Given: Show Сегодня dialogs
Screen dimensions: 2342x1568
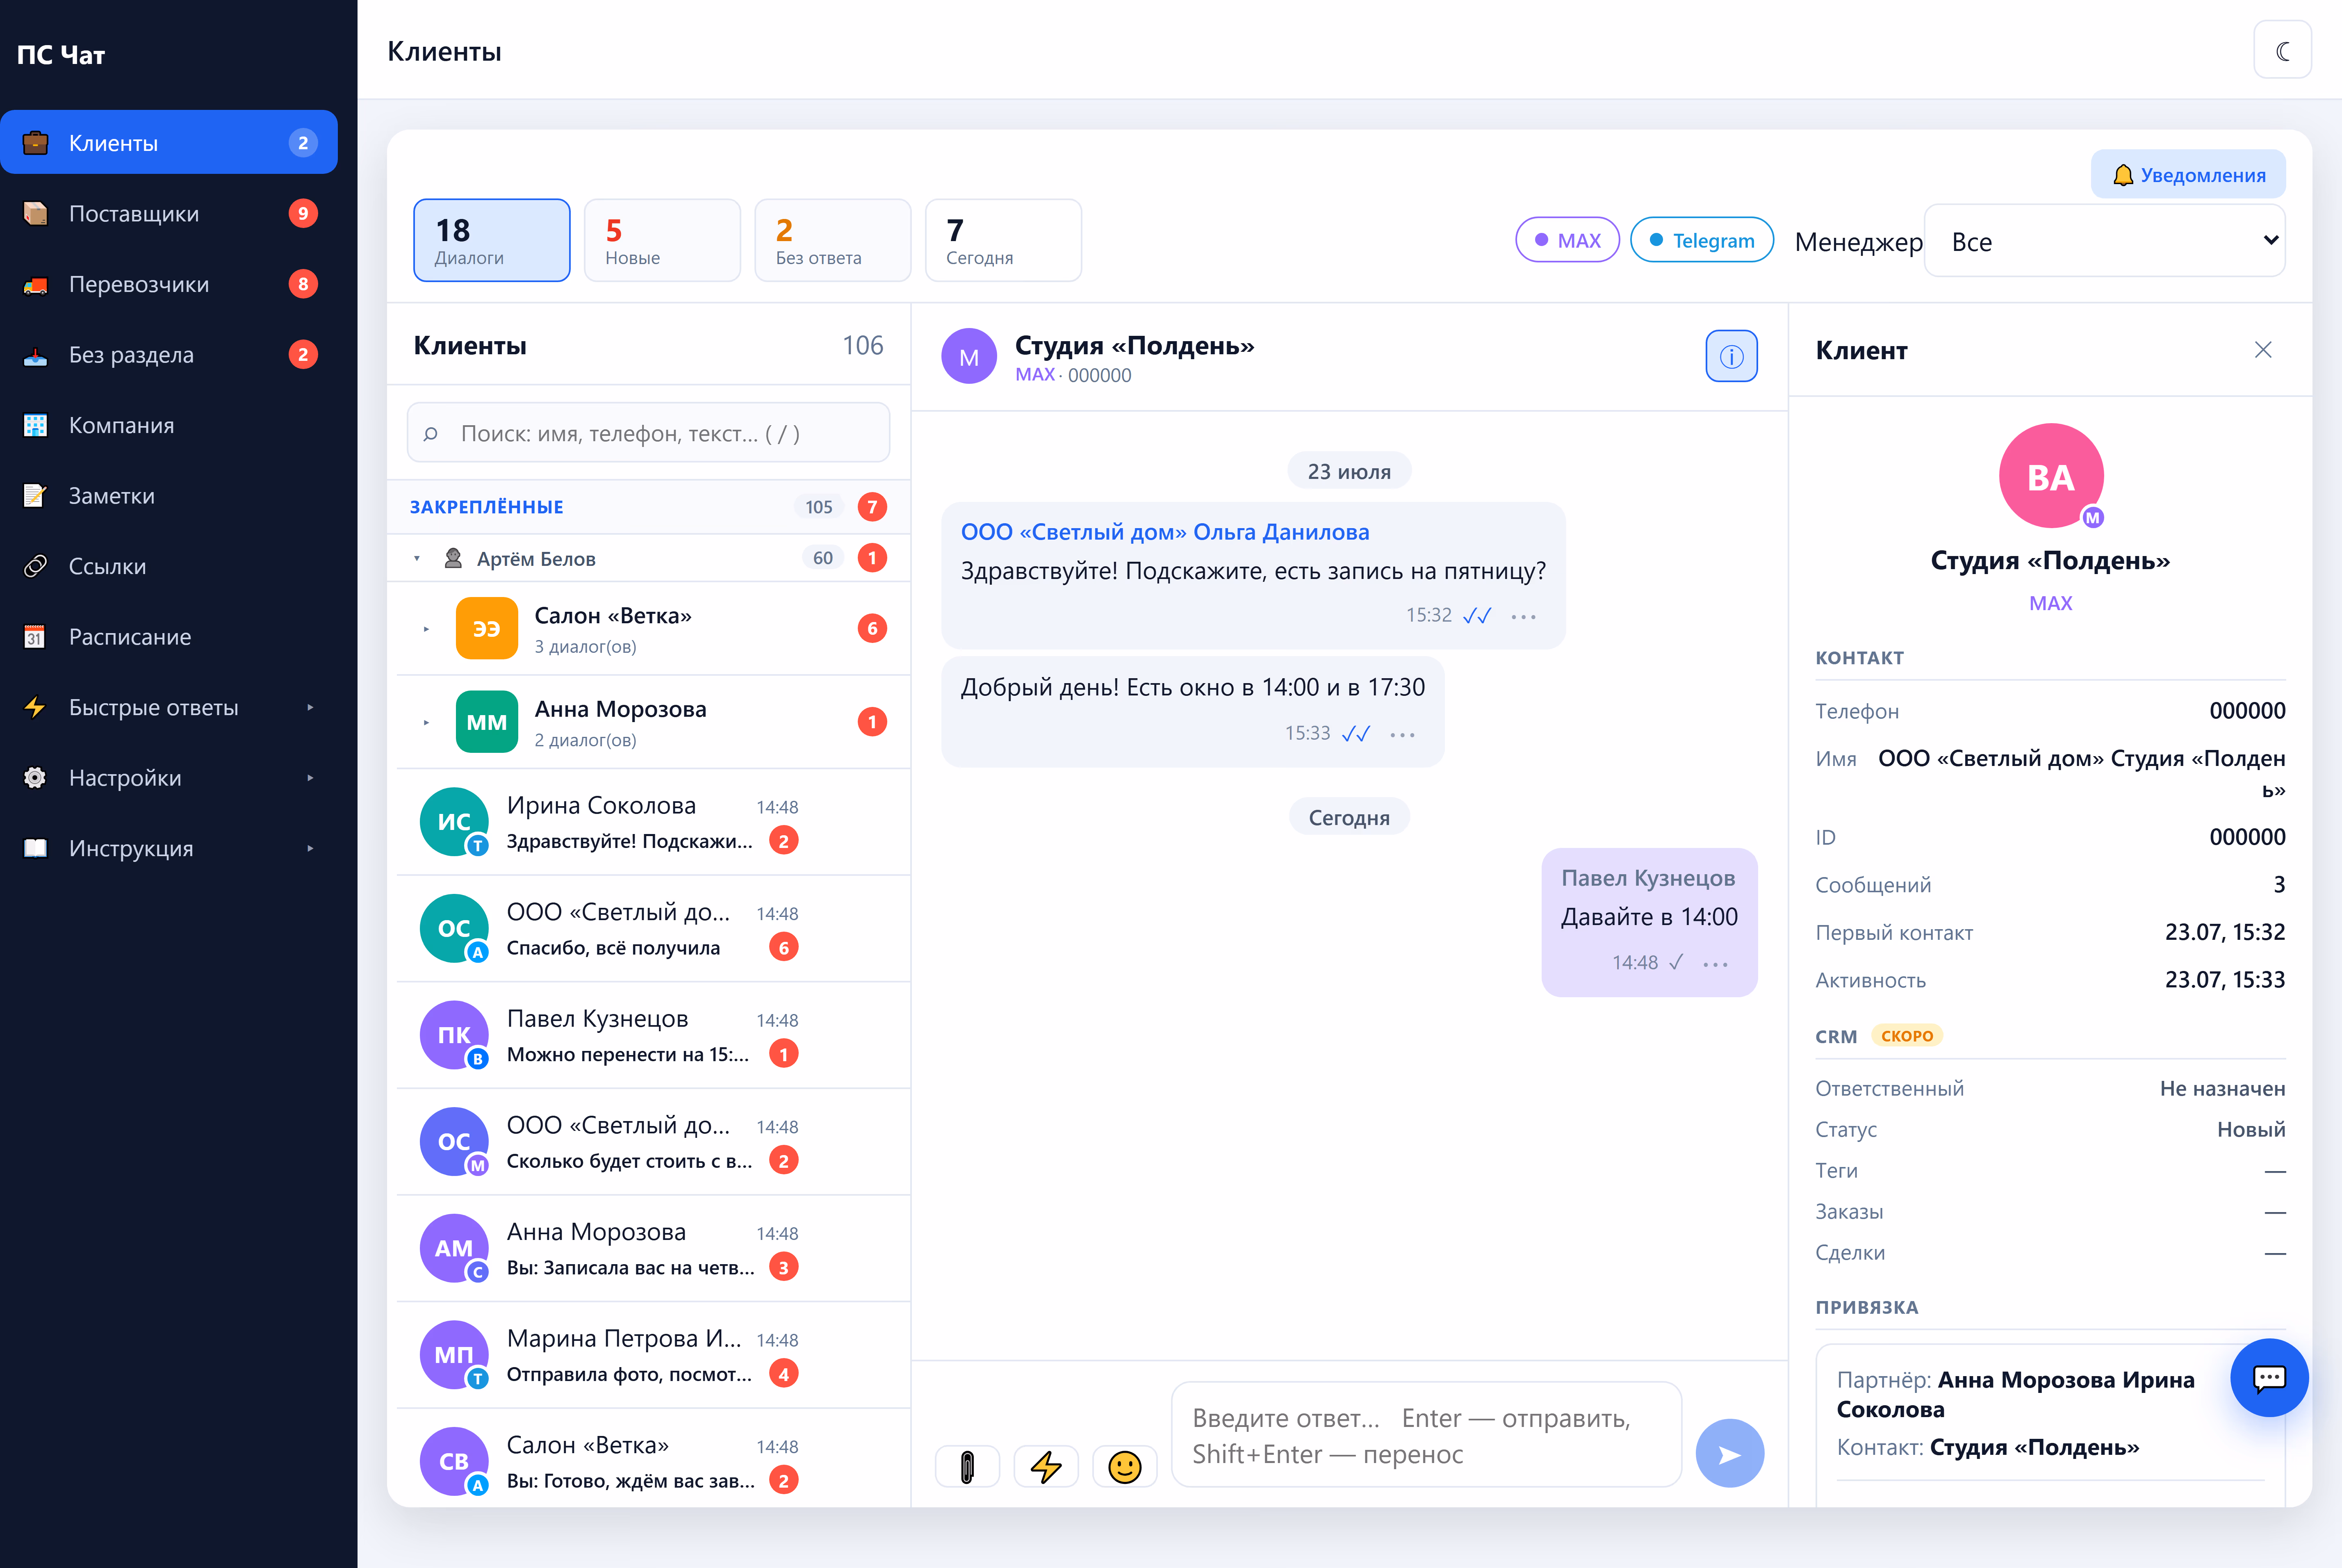Looking at the screenshot, I should click(x=1003, y=240).
